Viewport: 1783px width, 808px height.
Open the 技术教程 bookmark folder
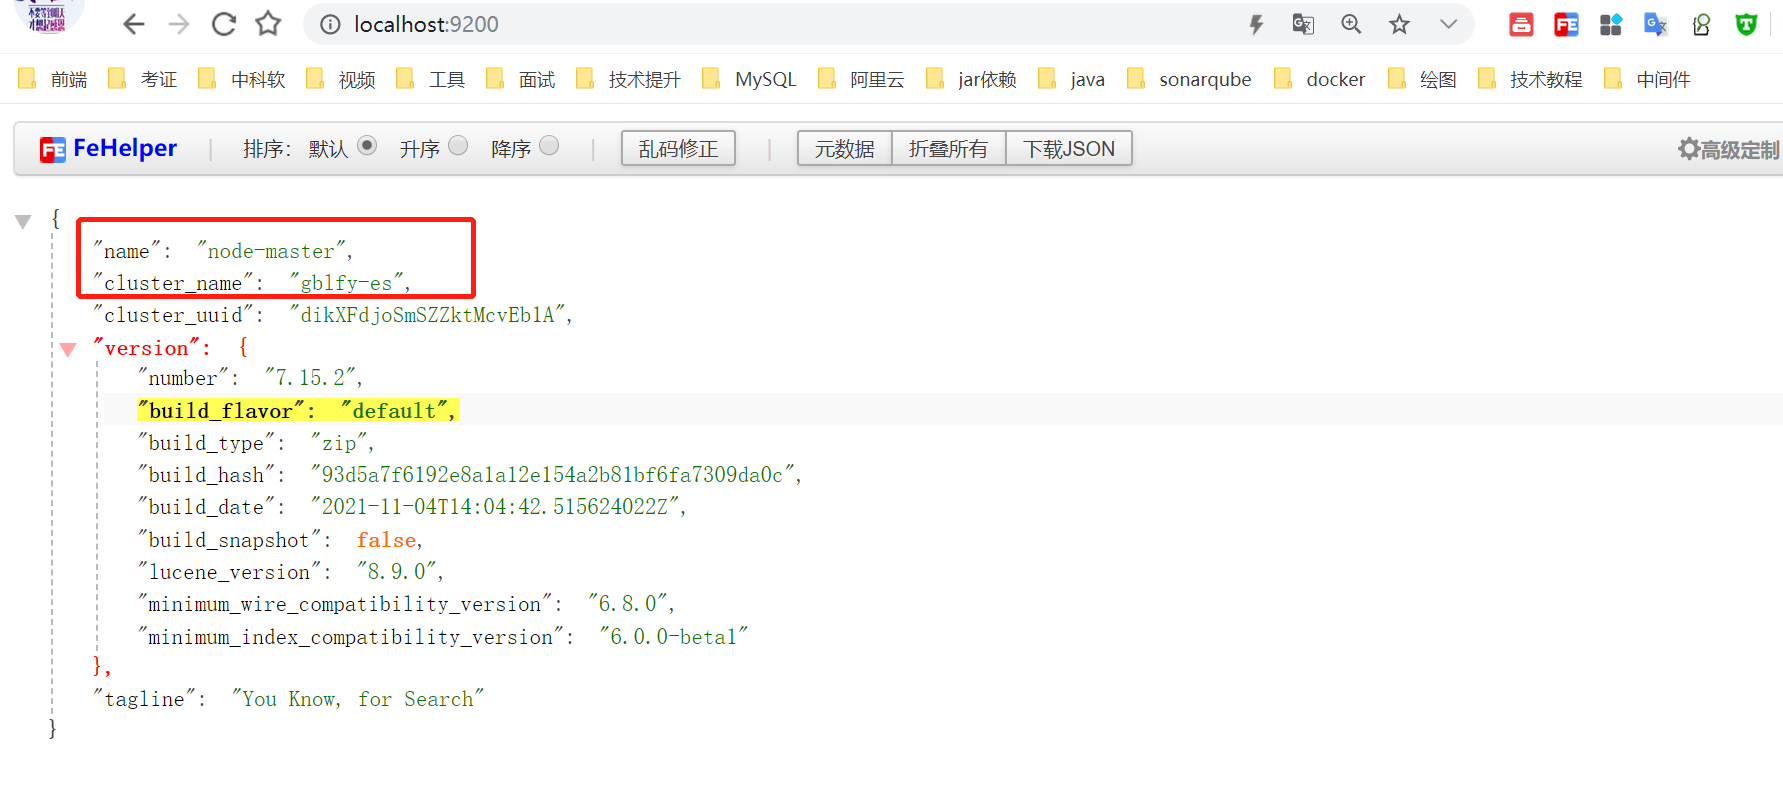tap(1530, 79)
